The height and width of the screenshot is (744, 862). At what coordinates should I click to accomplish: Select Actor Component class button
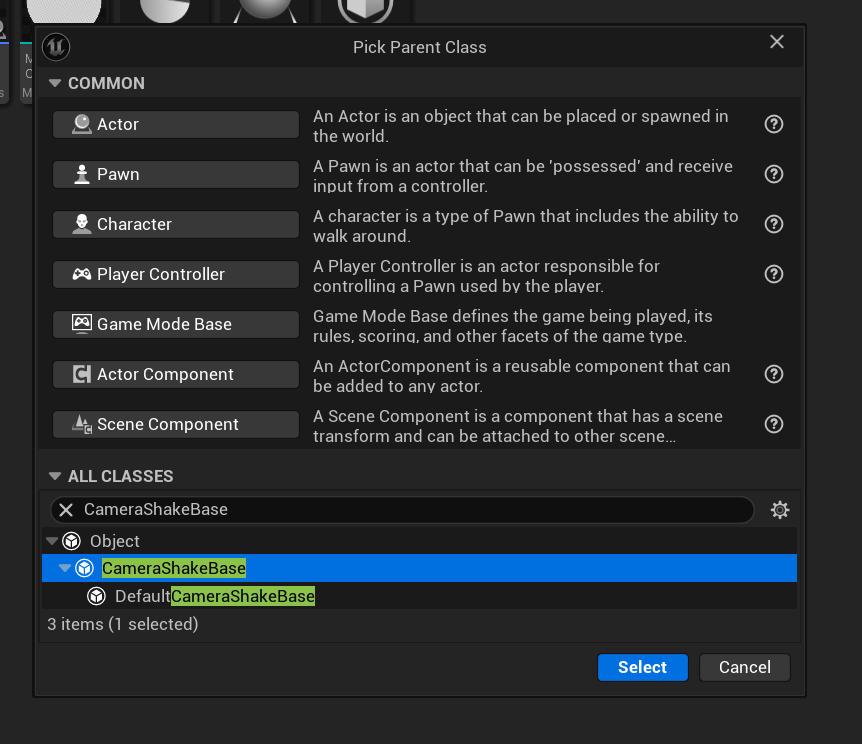176,374
